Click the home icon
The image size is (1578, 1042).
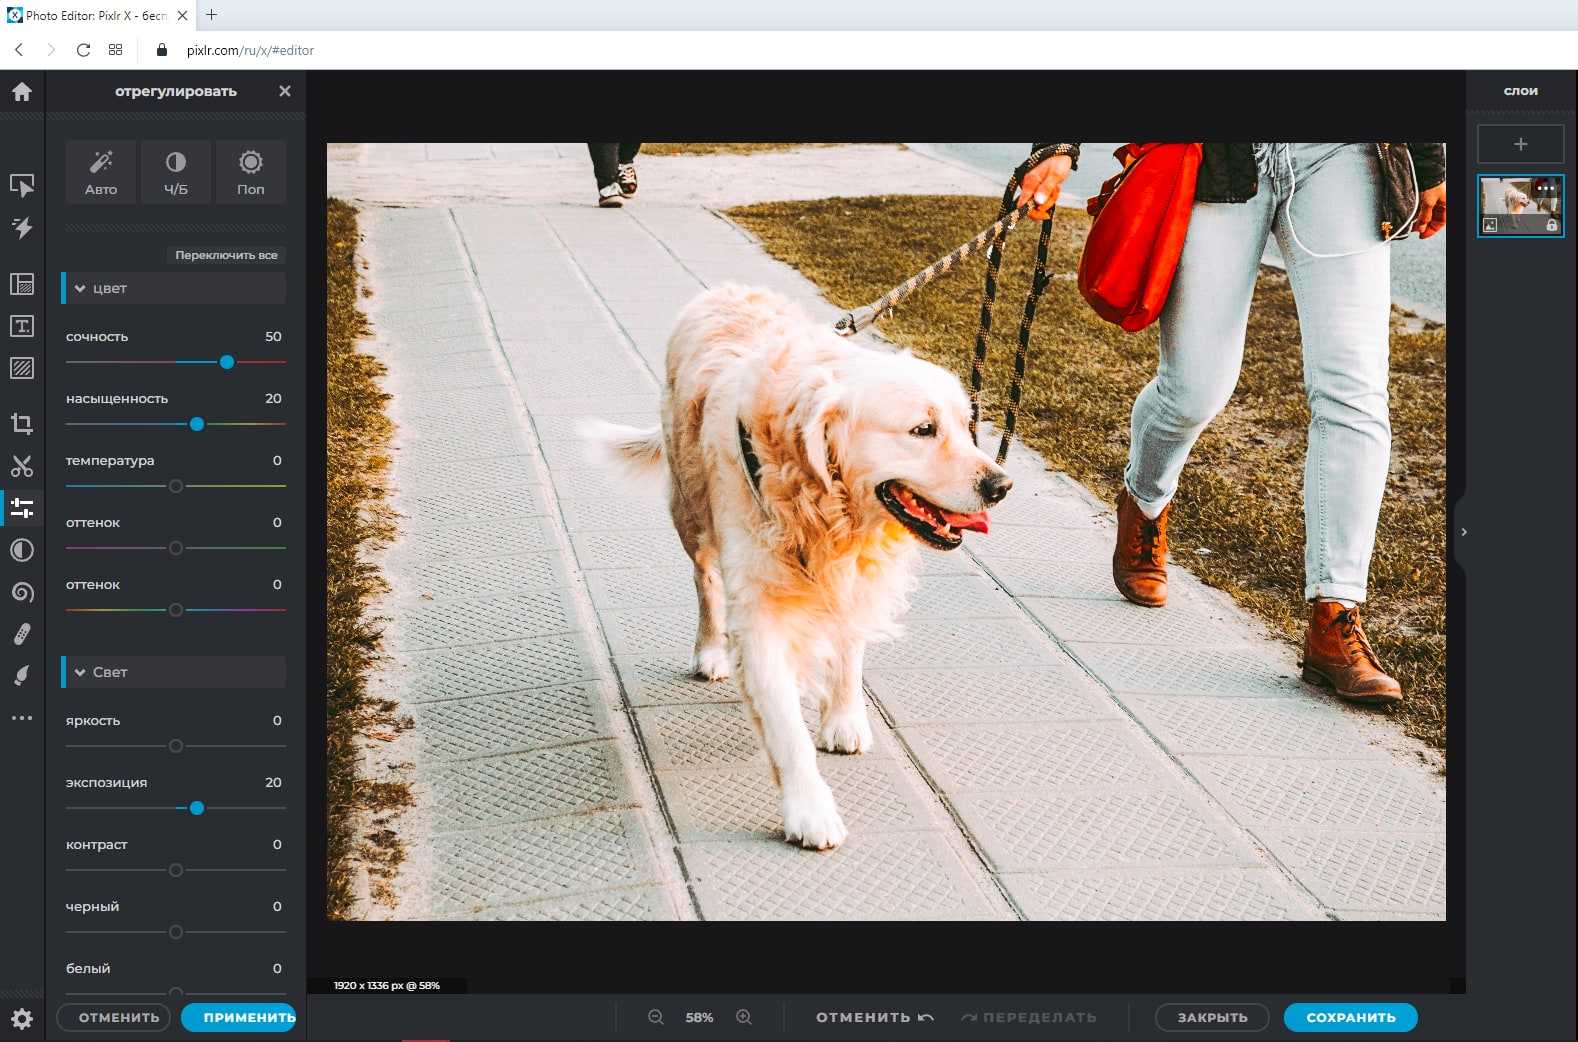pyautogui.click(x=22, y=92)
